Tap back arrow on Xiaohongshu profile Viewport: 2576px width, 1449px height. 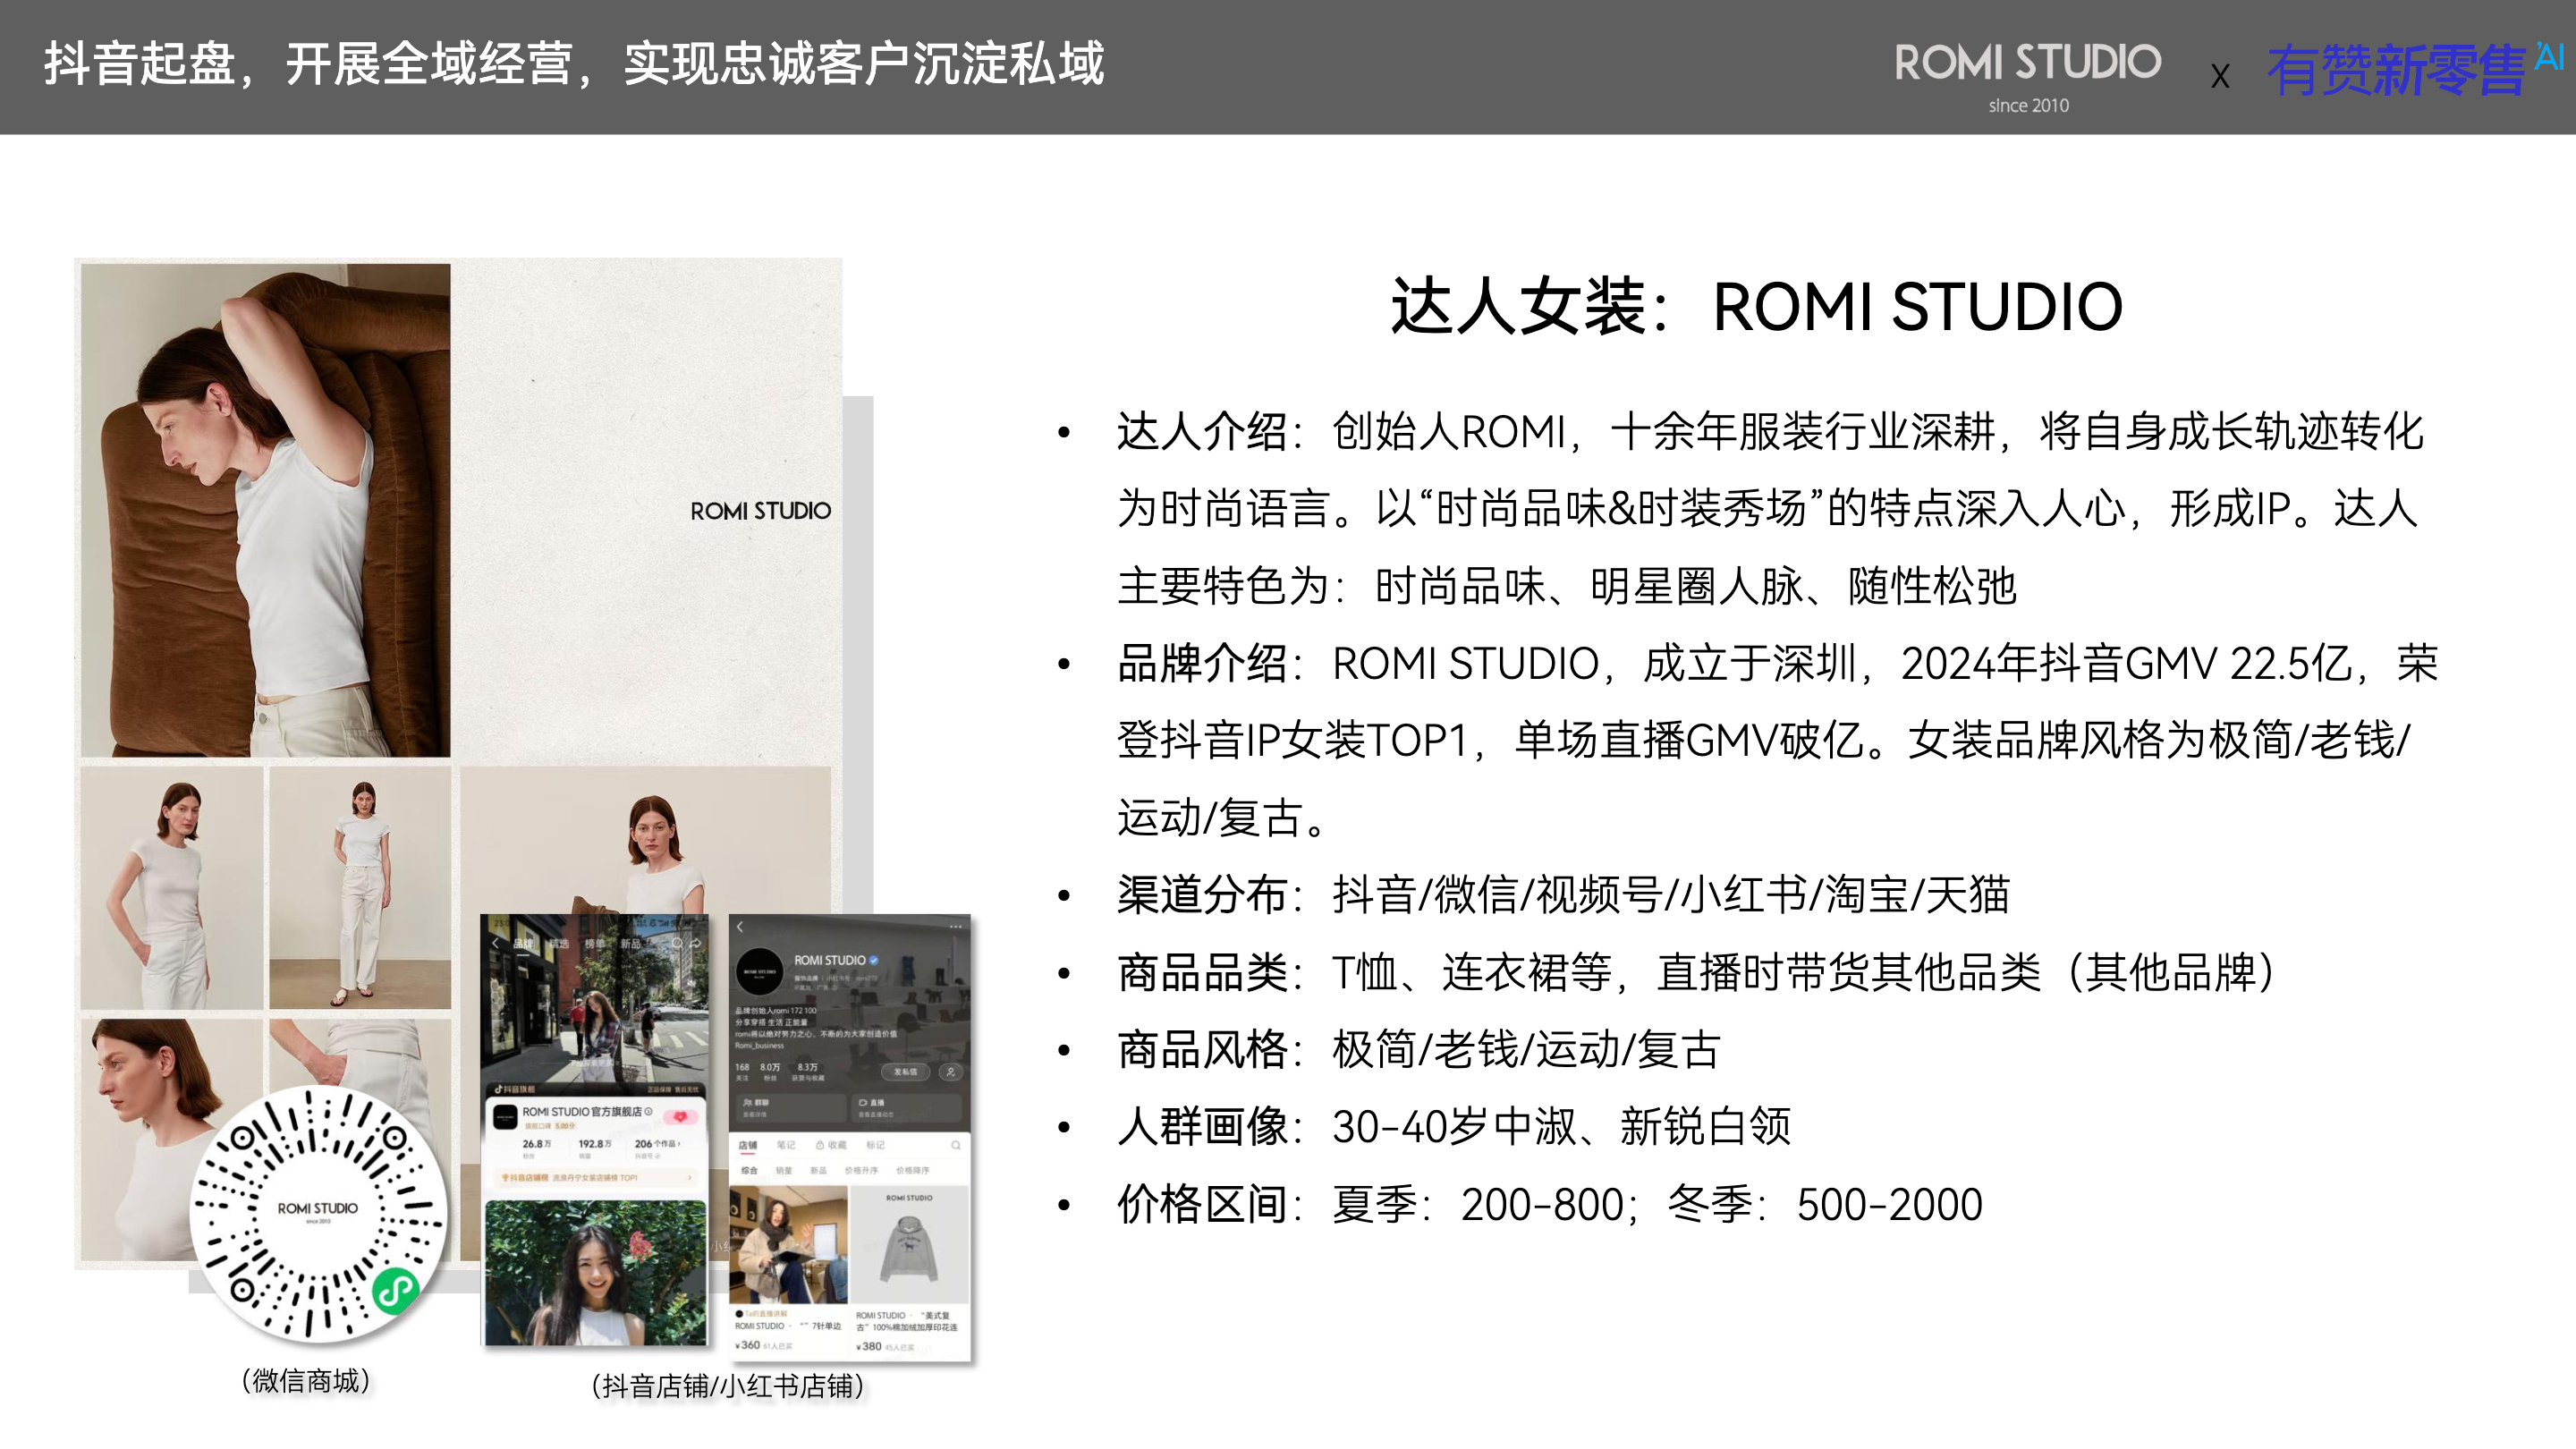coord(741,927)
